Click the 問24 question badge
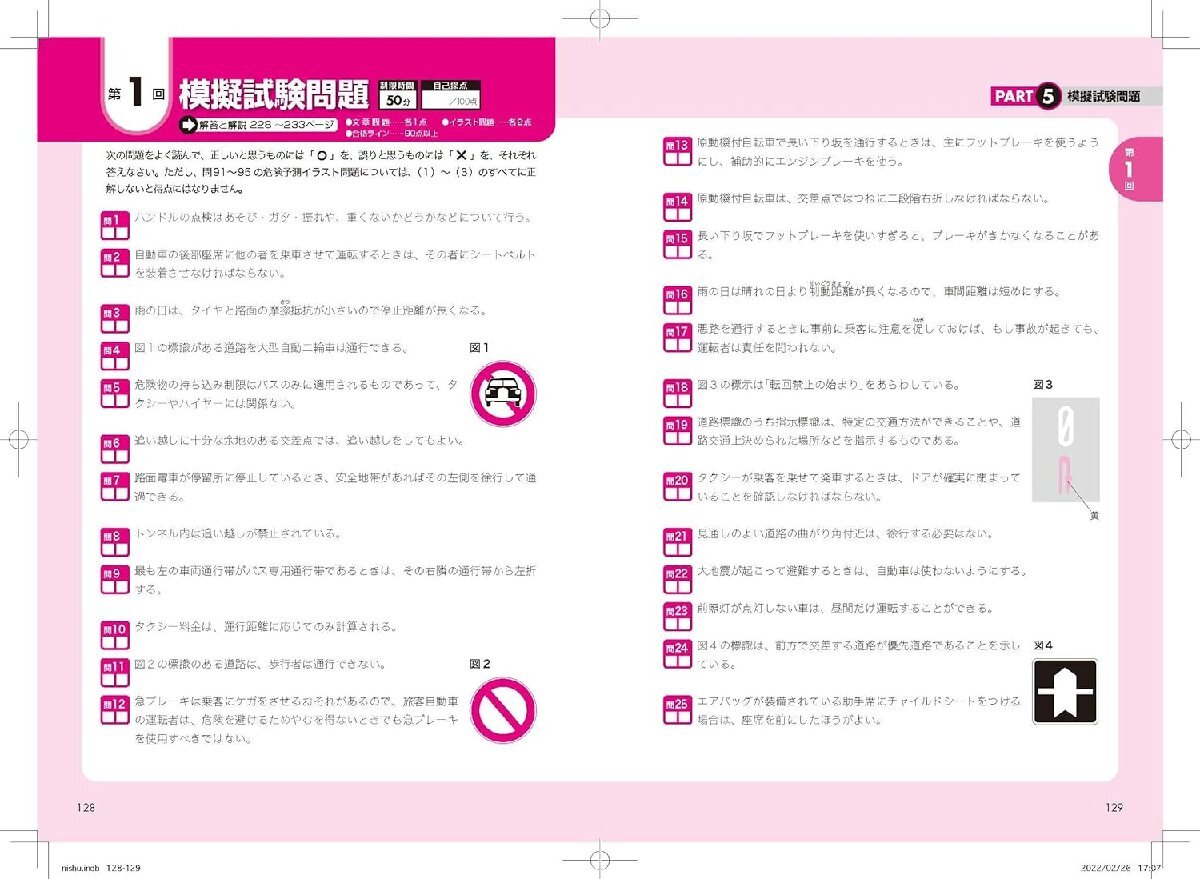1200x879 pixels. (x=678, y=653)
